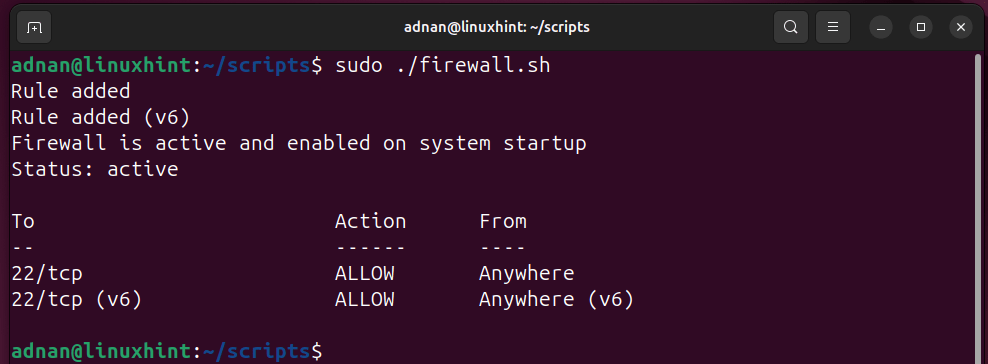The width and height of the screenshot is (988, 364).
Task: Click the 'Action' column header
Action: click(370, 222)
